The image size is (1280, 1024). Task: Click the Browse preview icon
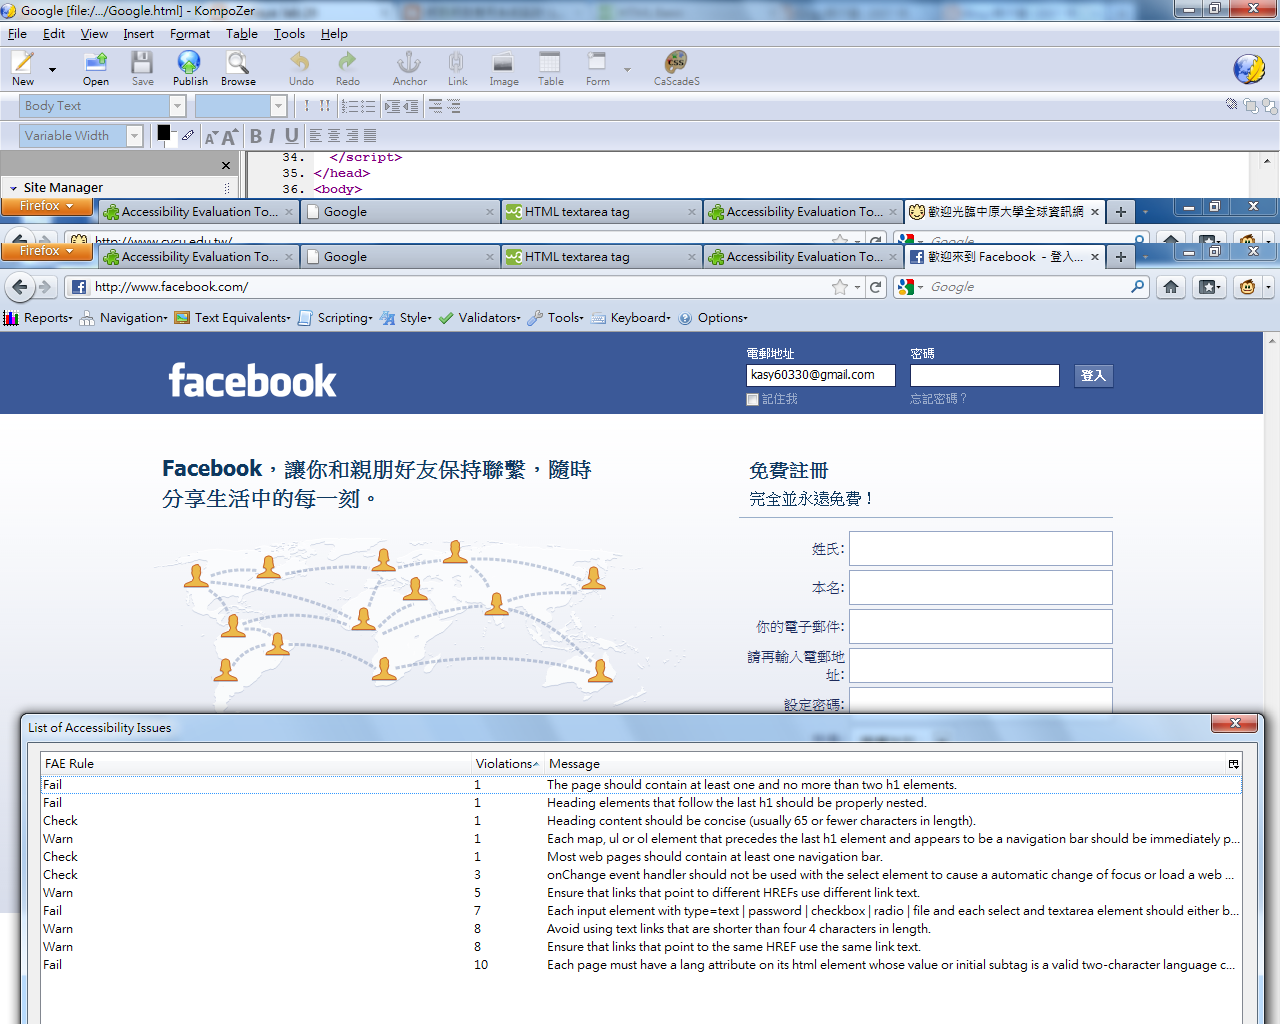point(238,63)
